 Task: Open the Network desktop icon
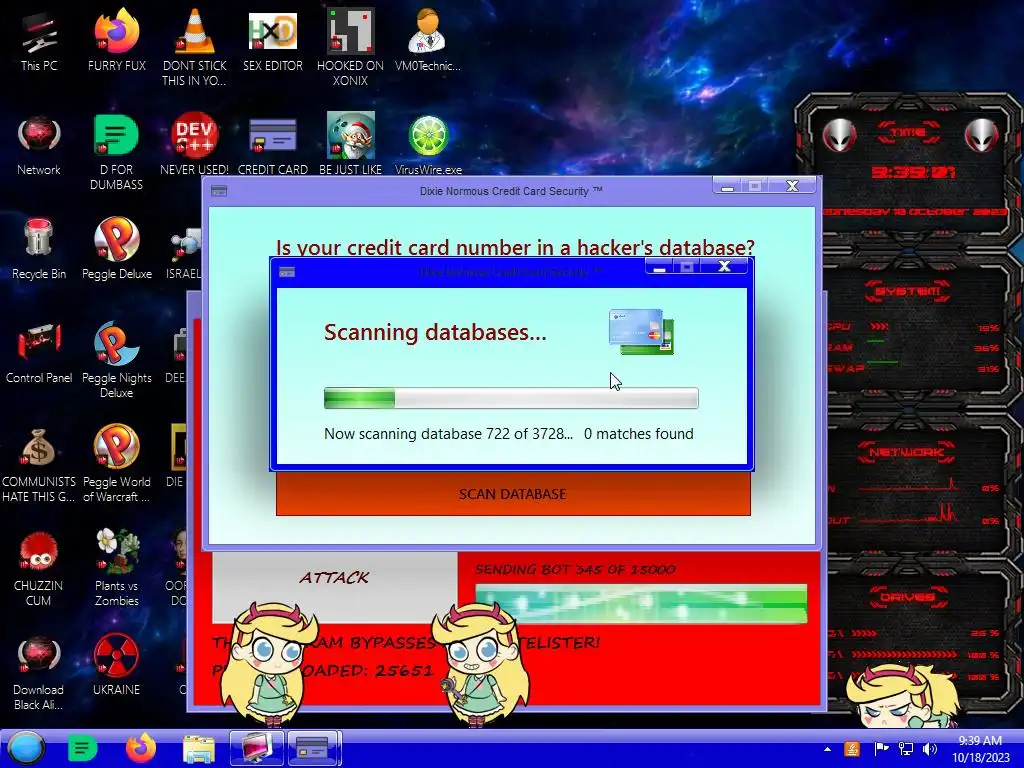tap(39, 145)
